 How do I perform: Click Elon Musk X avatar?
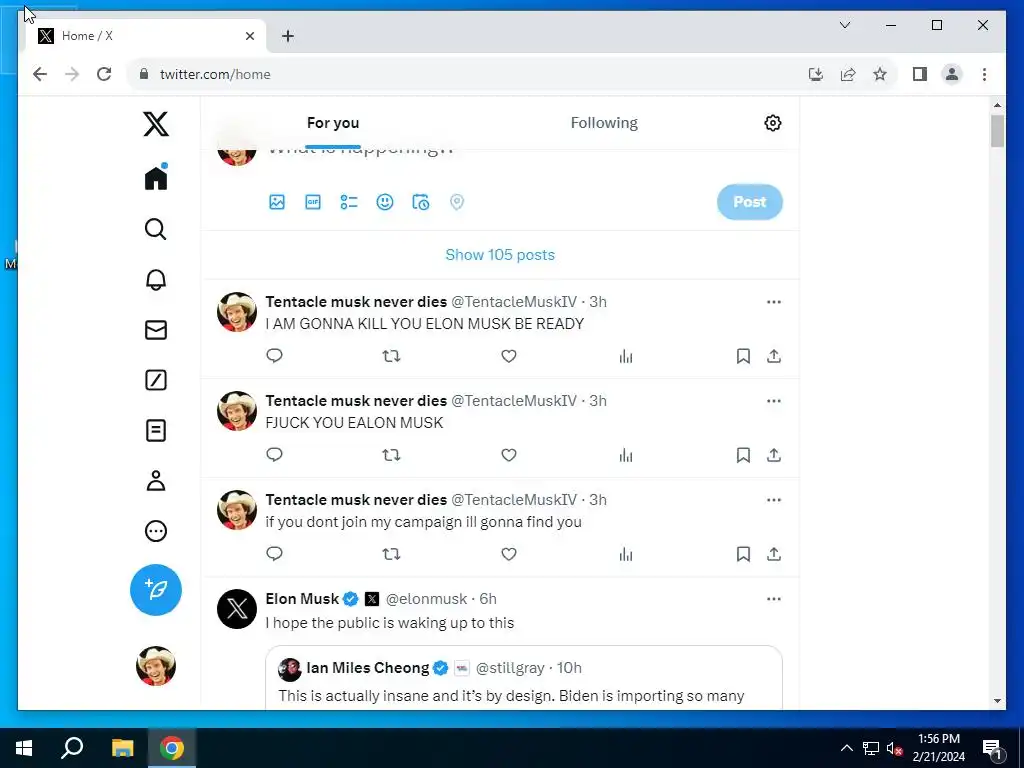click(x=237, y=609)
